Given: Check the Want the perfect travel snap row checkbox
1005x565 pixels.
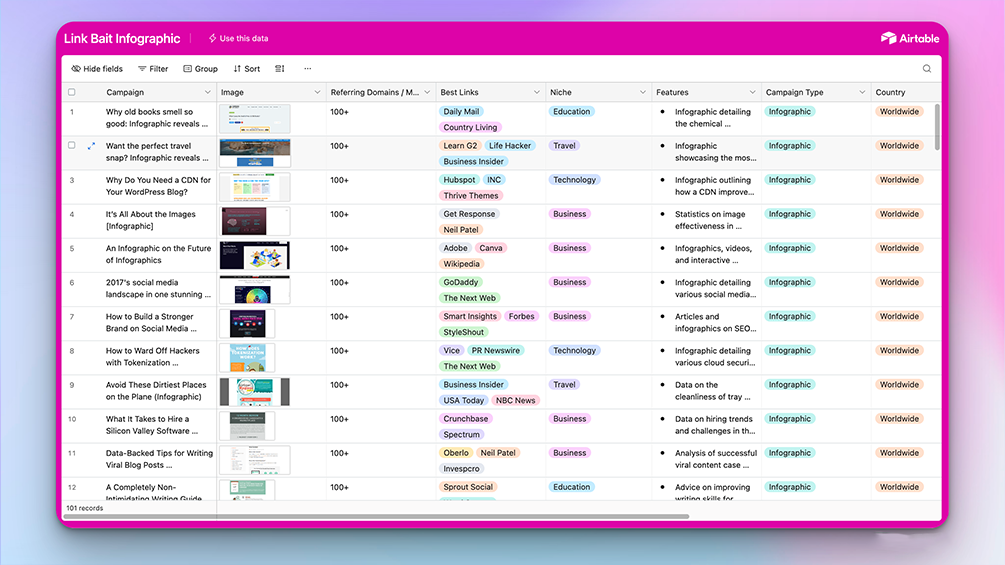Looking at the screenshot, I should [x=72, y=145].
